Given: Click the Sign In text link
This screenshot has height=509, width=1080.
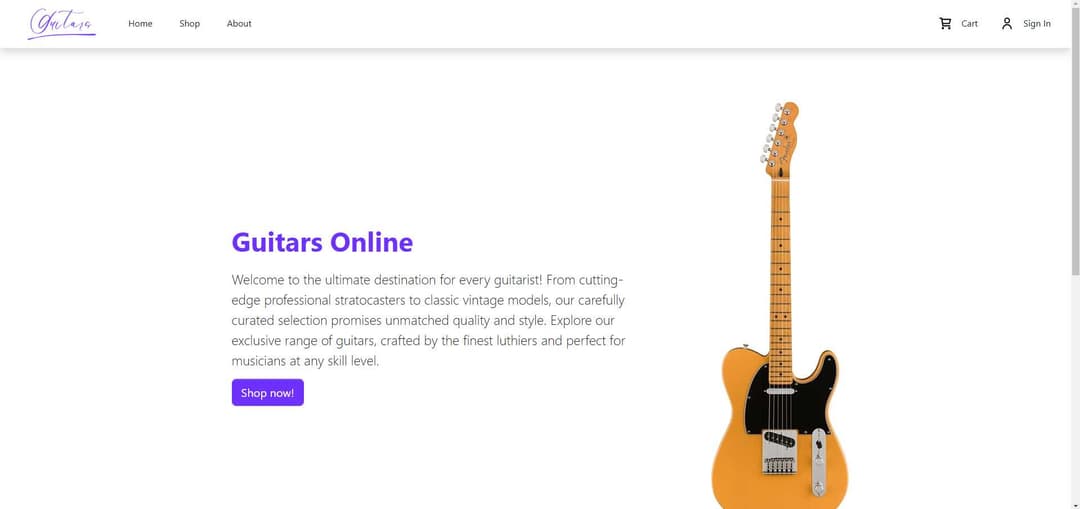Looking at the screenshot, I should click(1037, 24).
